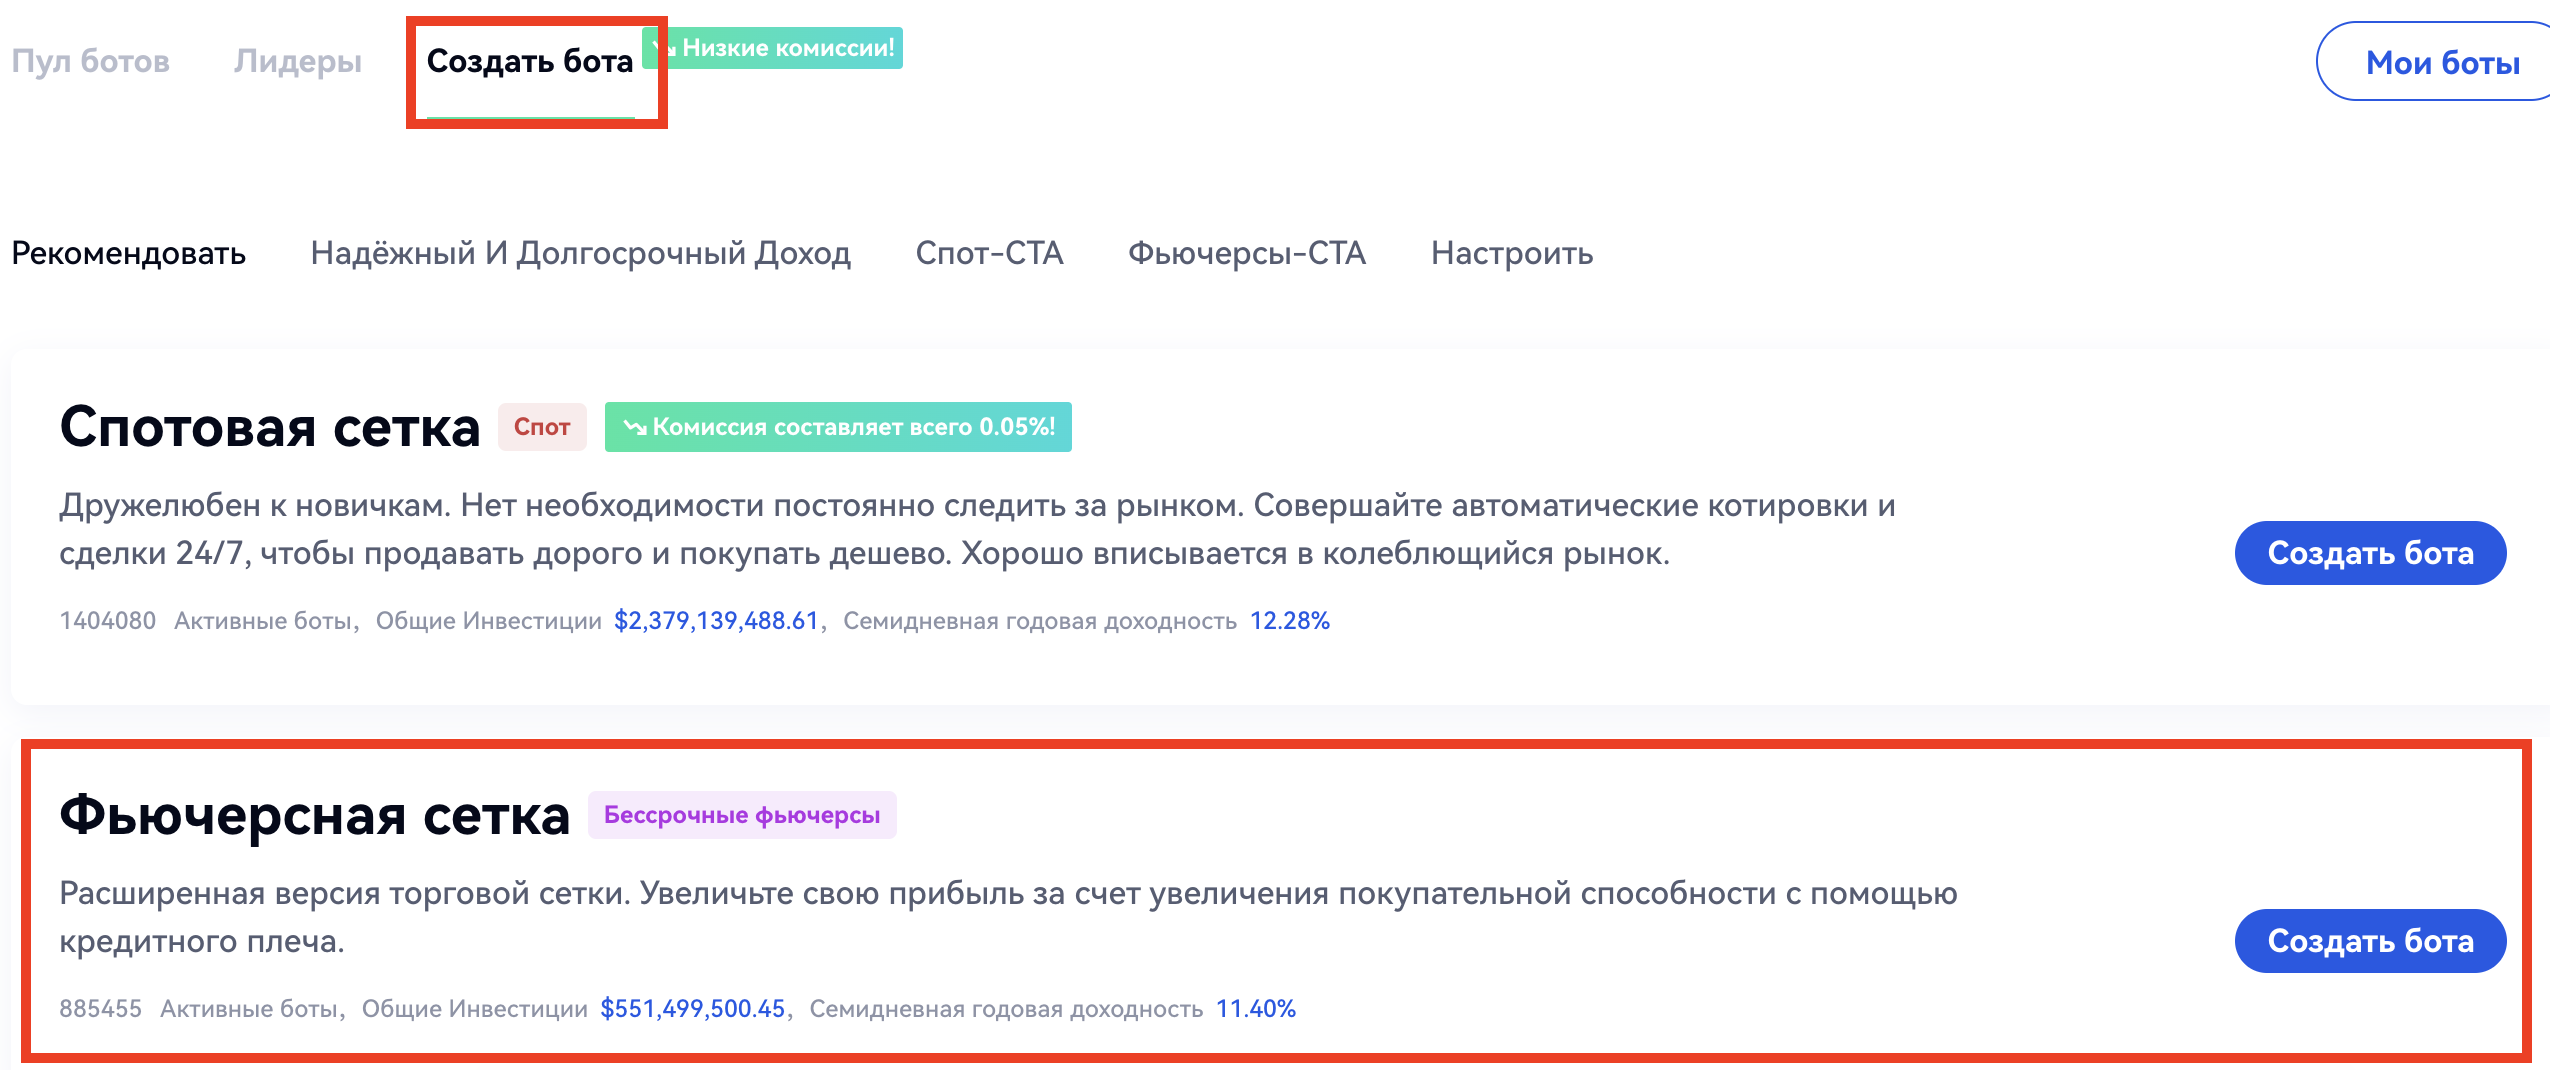Open Мои боты button
This screenshot has height=1070, width=2550.
pos(2441,63)
